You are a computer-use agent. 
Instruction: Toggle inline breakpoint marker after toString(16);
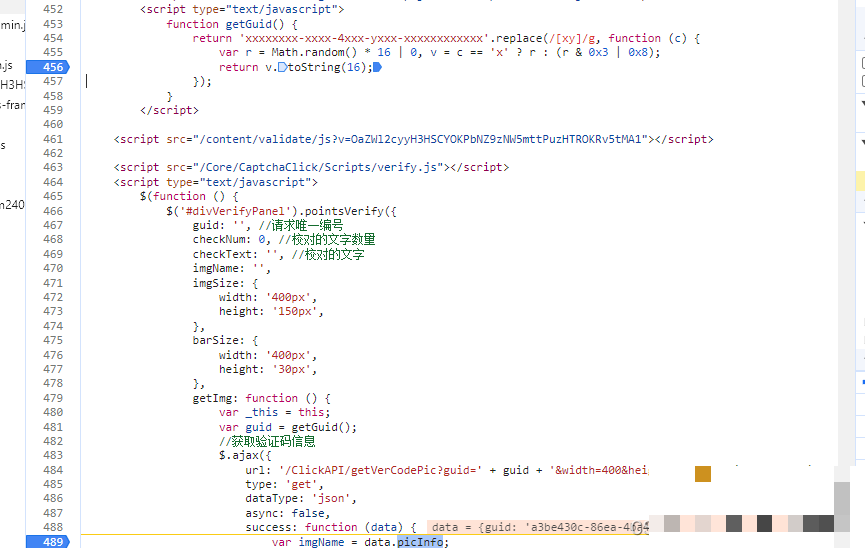point(377,67)
